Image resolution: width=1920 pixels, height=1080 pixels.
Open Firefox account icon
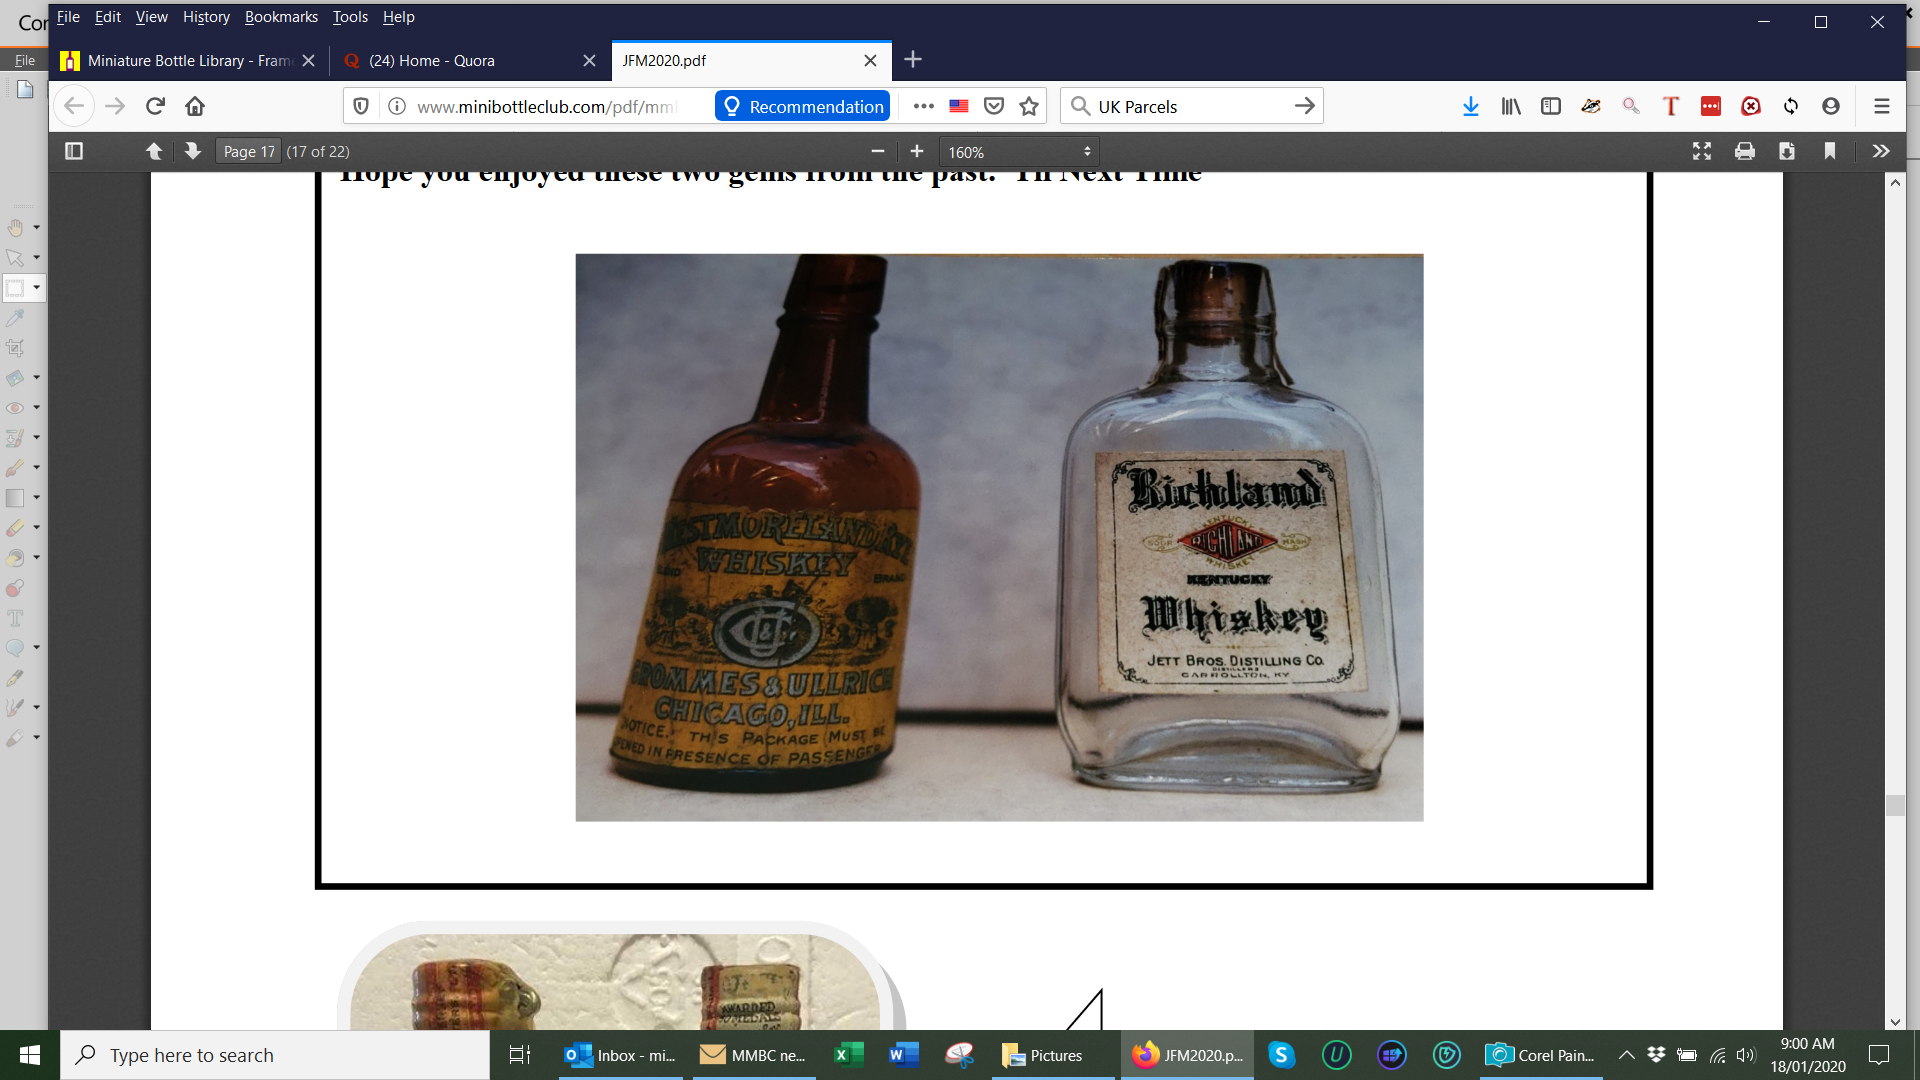[x=1831, y=106]
